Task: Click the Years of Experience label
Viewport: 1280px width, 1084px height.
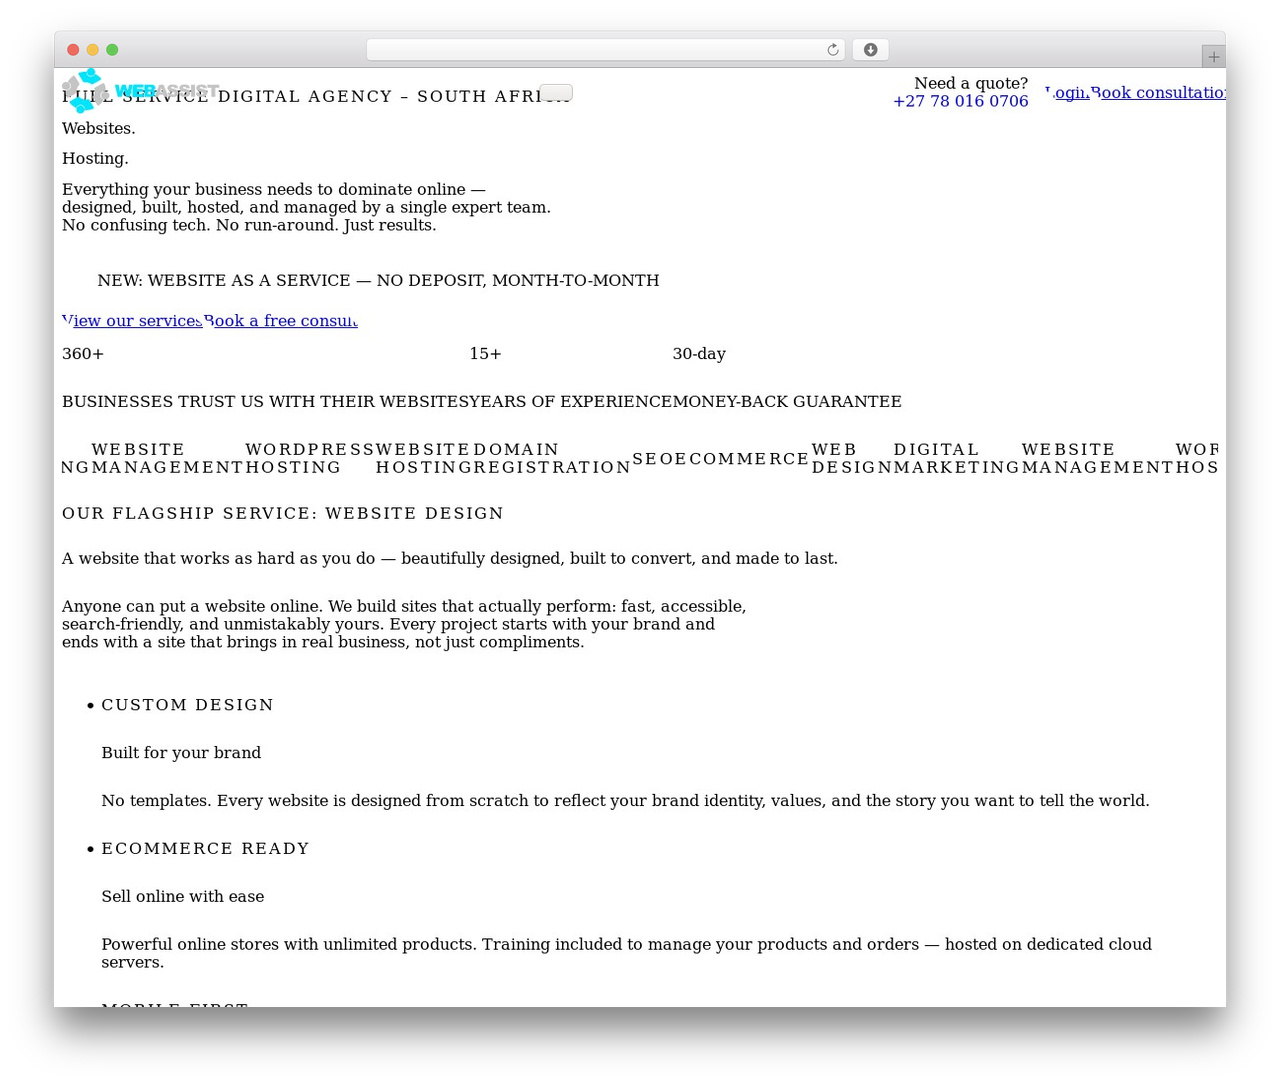Action: click(x=570, y=402)
